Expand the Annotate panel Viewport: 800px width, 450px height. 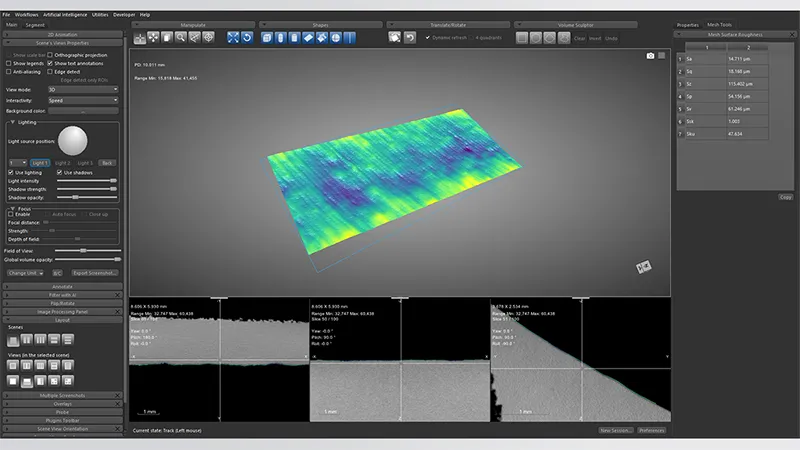tap(62, 287)
